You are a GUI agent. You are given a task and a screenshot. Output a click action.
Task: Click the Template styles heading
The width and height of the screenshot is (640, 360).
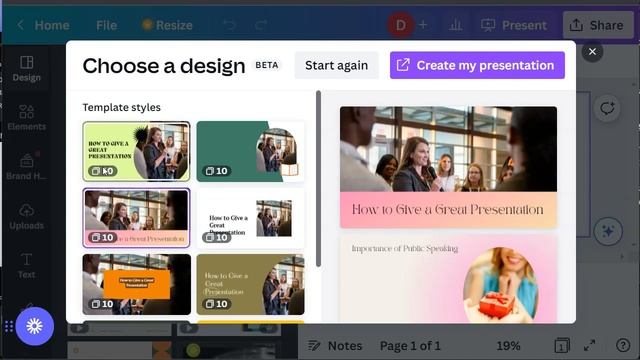[x=122, y=107]
